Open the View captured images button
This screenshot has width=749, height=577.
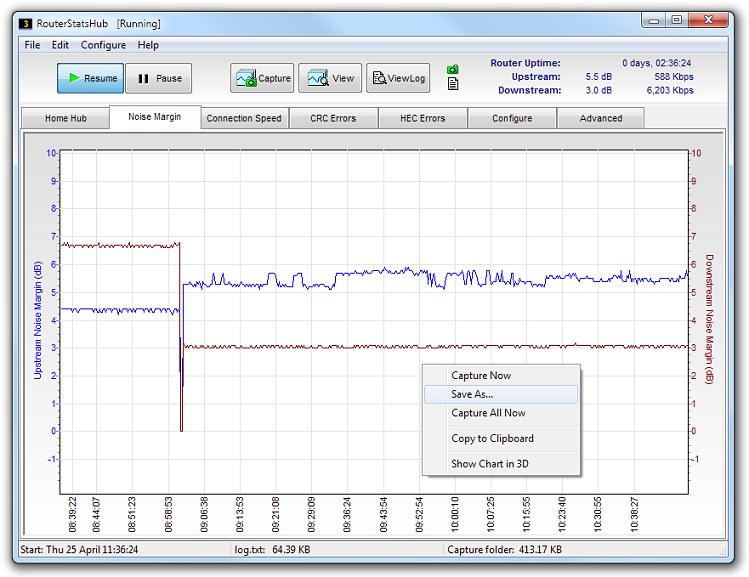point(330,78)
